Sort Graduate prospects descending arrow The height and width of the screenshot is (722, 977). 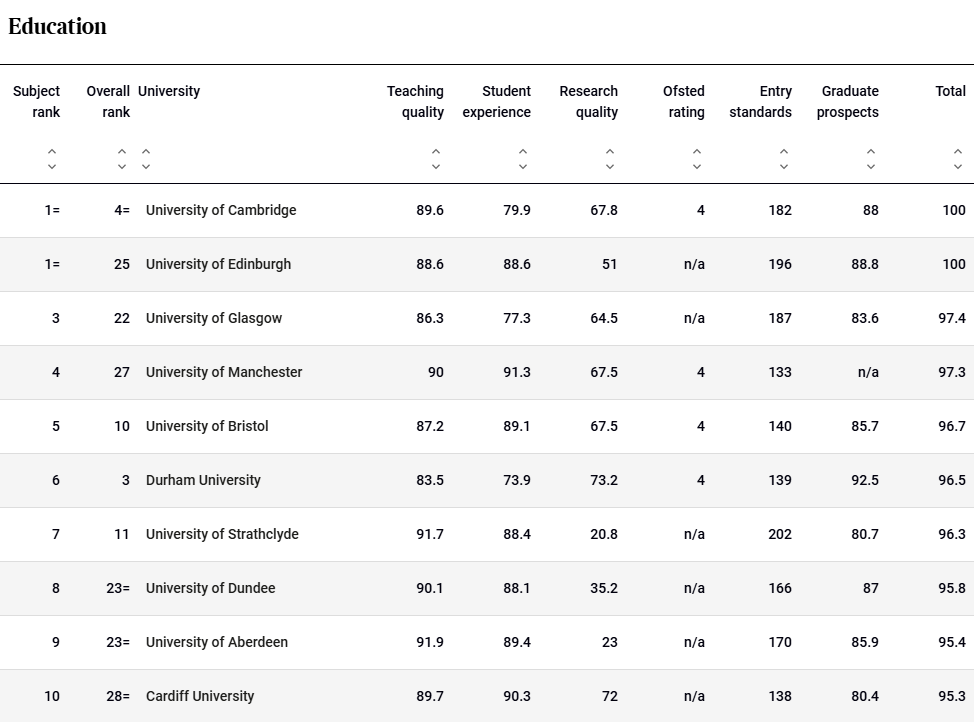tap(871, 166)
